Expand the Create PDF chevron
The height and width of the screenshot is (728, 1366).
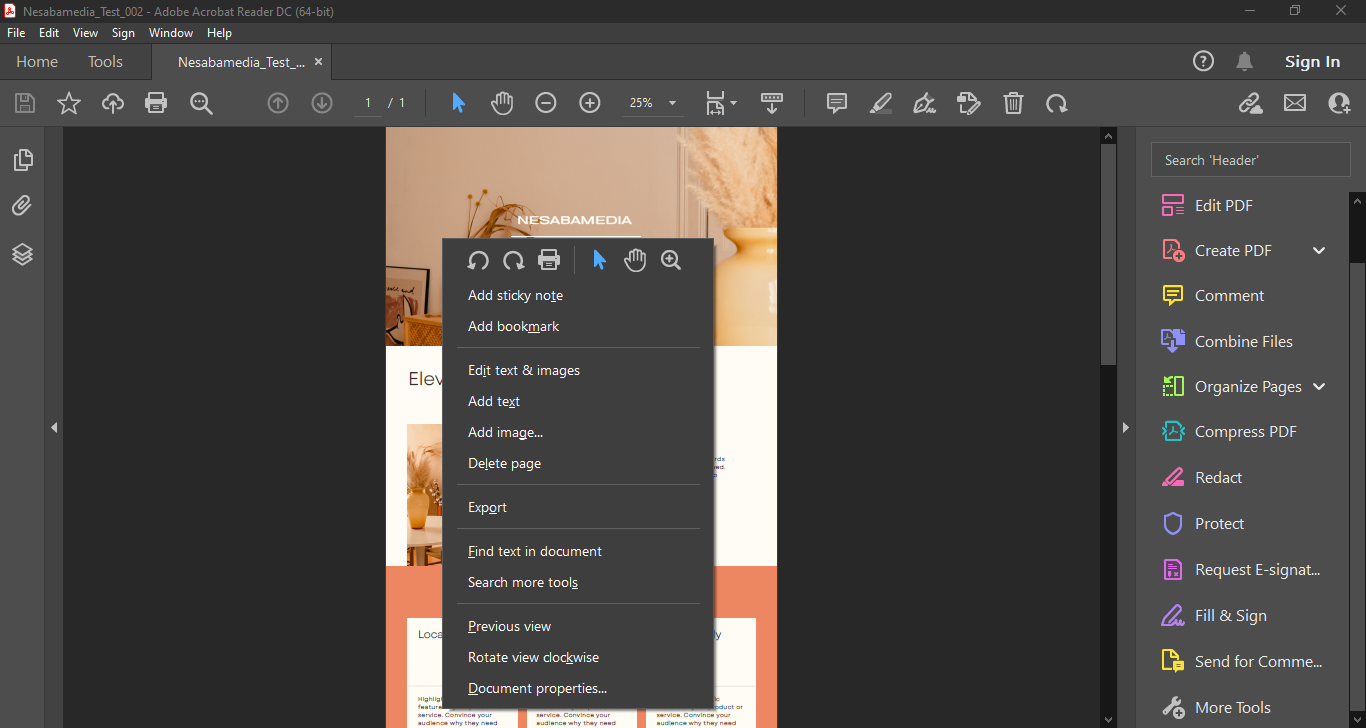tap(1319, 250)
